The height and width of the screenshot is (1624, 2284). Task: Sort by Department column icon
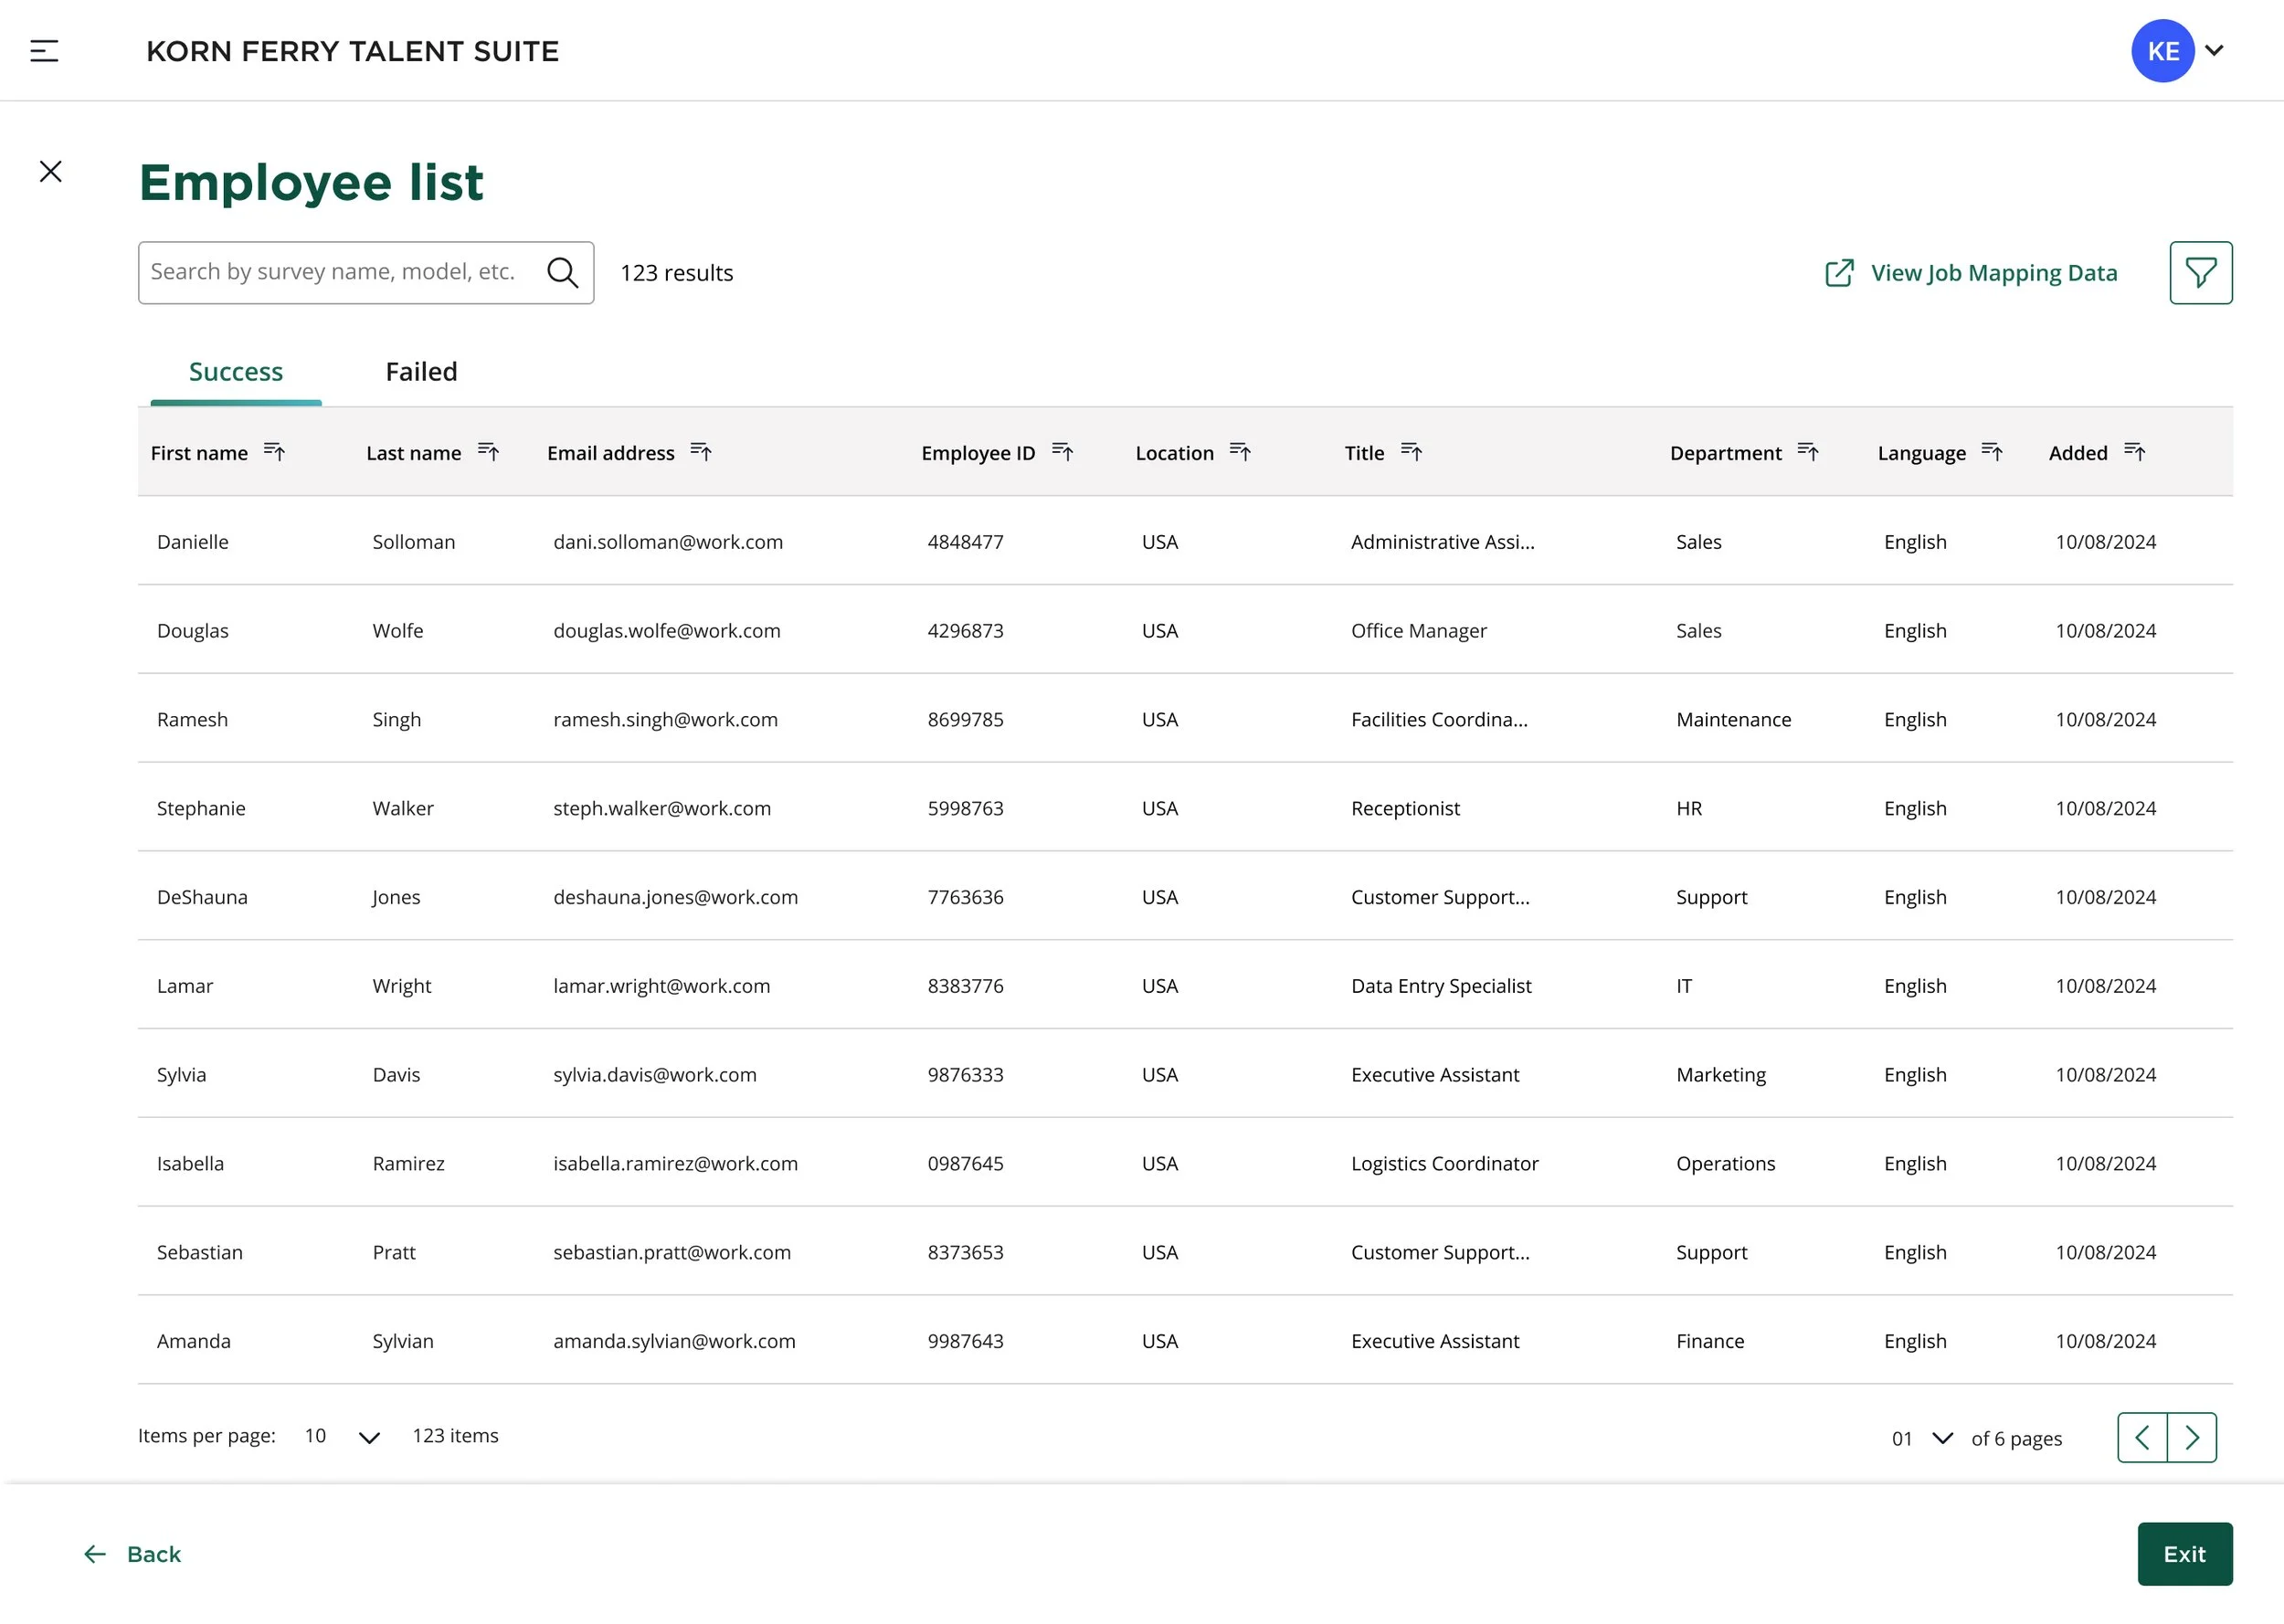pos(1808,452)
